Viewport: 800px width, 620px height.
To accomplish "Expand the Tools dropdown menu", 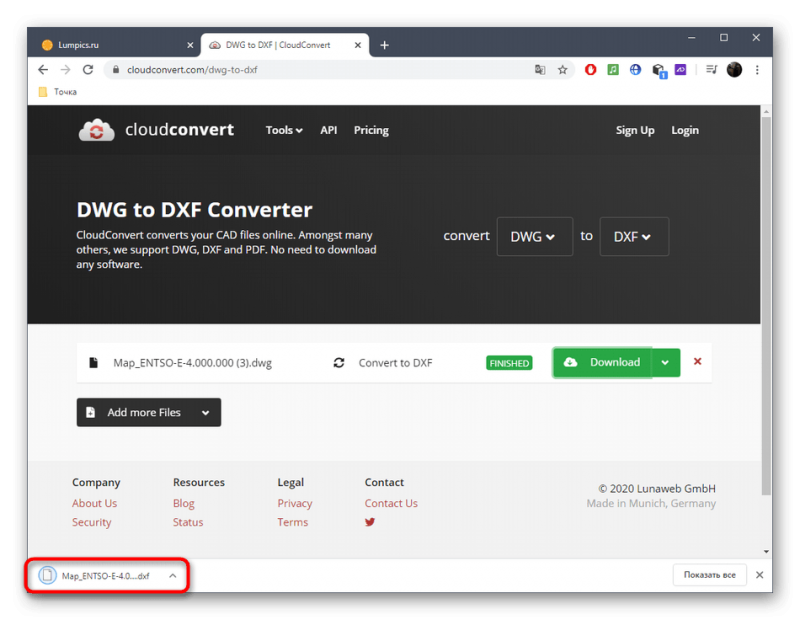I will [284, 130].
